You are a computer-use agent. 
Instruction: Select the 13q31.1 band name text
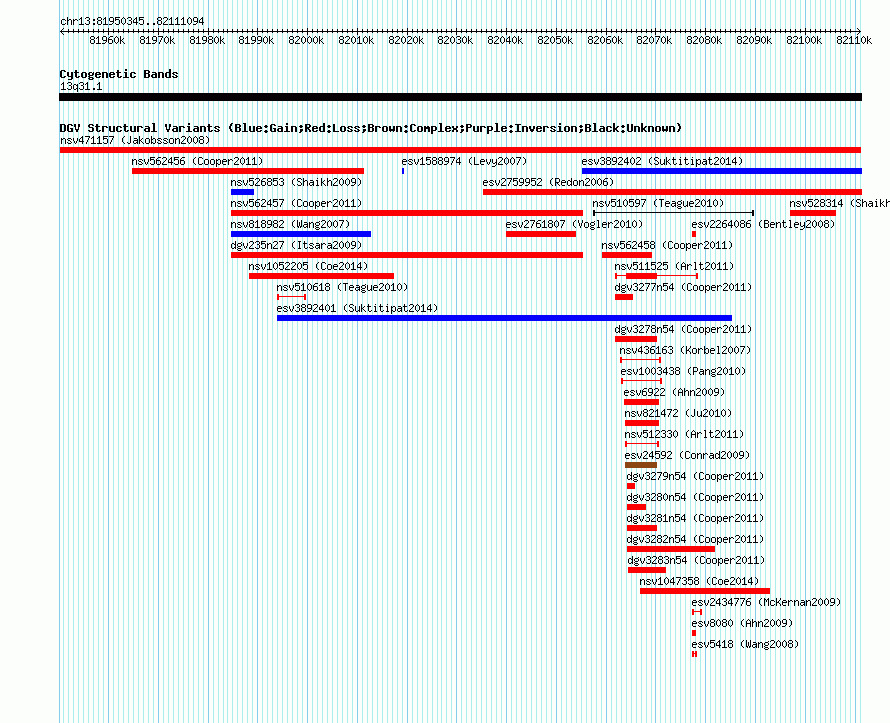81,86
